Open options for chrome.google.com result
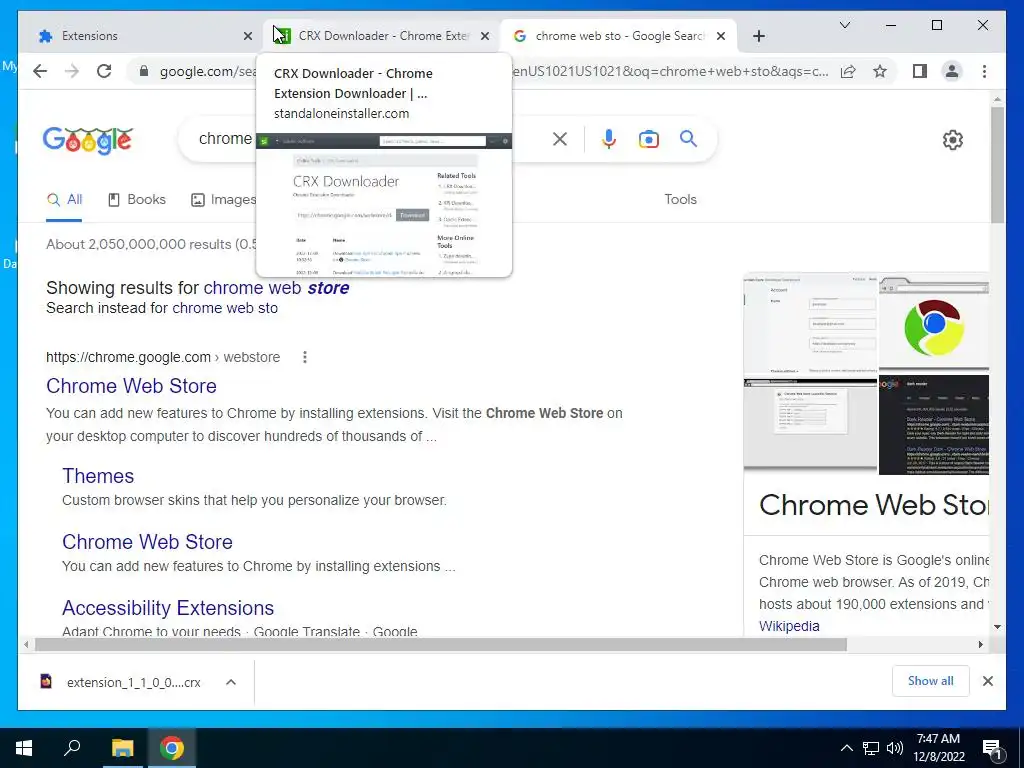Screen dimensions: 1024x768 pos(304,357)
